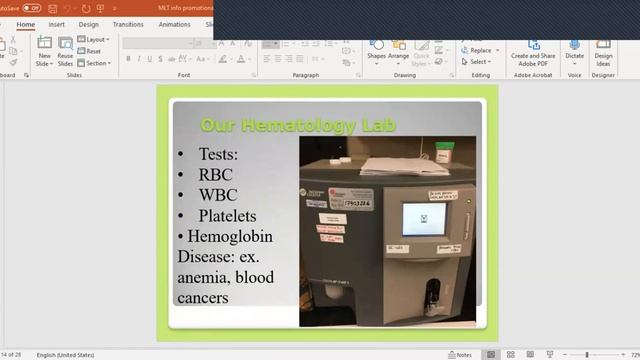
Task: Toggle Underline formatting
Action: pos(150,59)
